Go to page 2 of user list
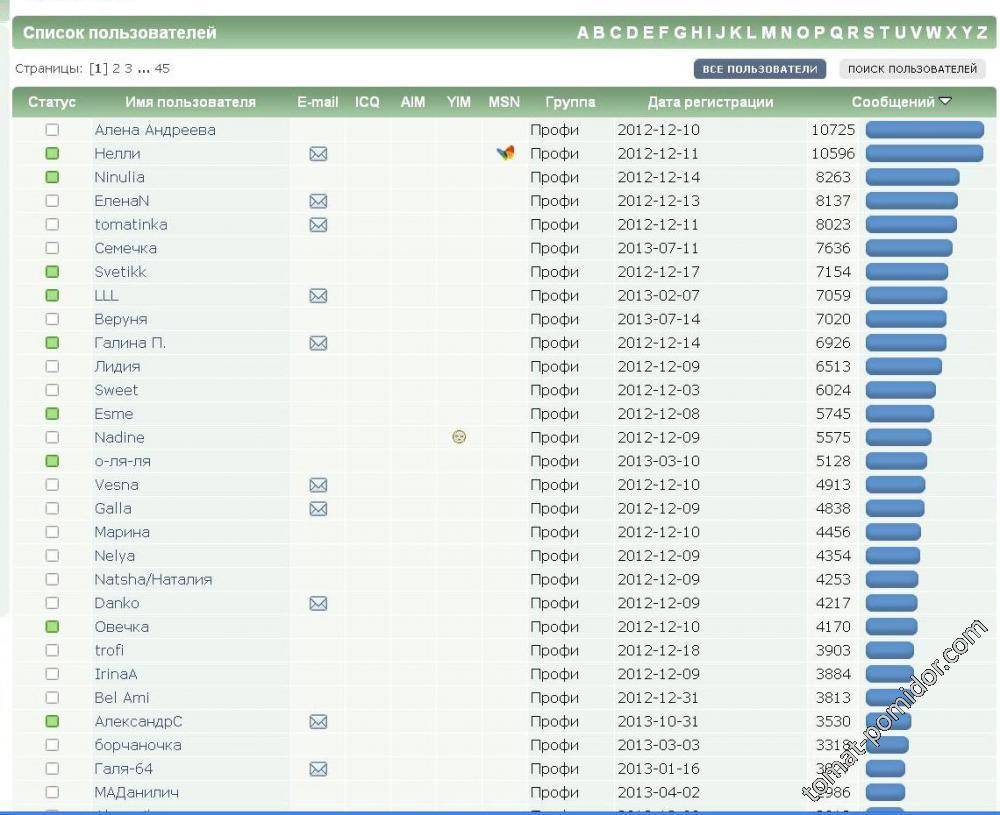Screen dimensions: 1000x815 [x=116, y=69]
